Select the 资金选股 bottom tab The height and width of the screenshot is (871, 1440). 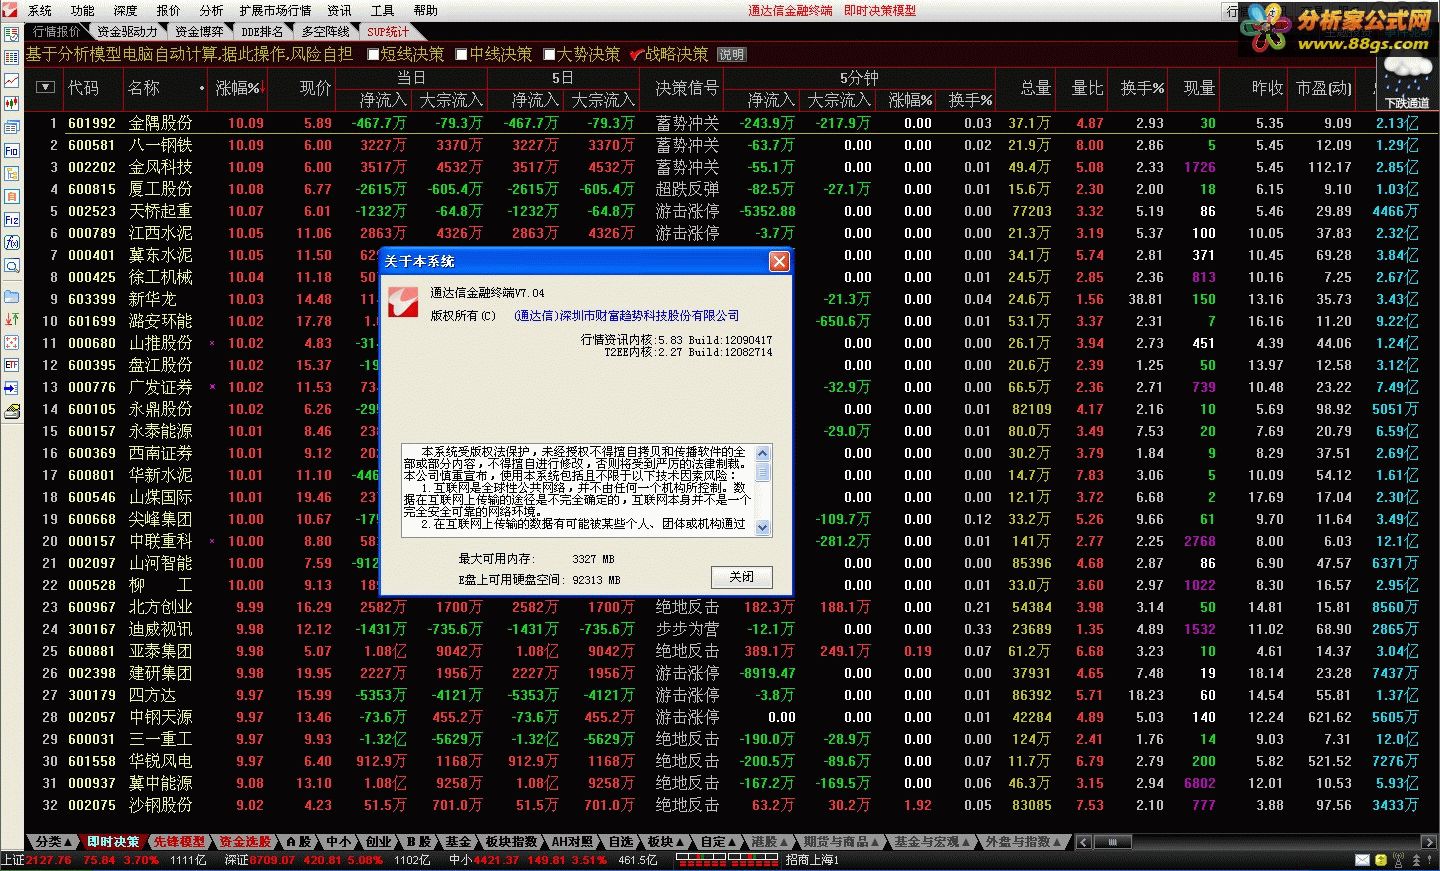245,842
